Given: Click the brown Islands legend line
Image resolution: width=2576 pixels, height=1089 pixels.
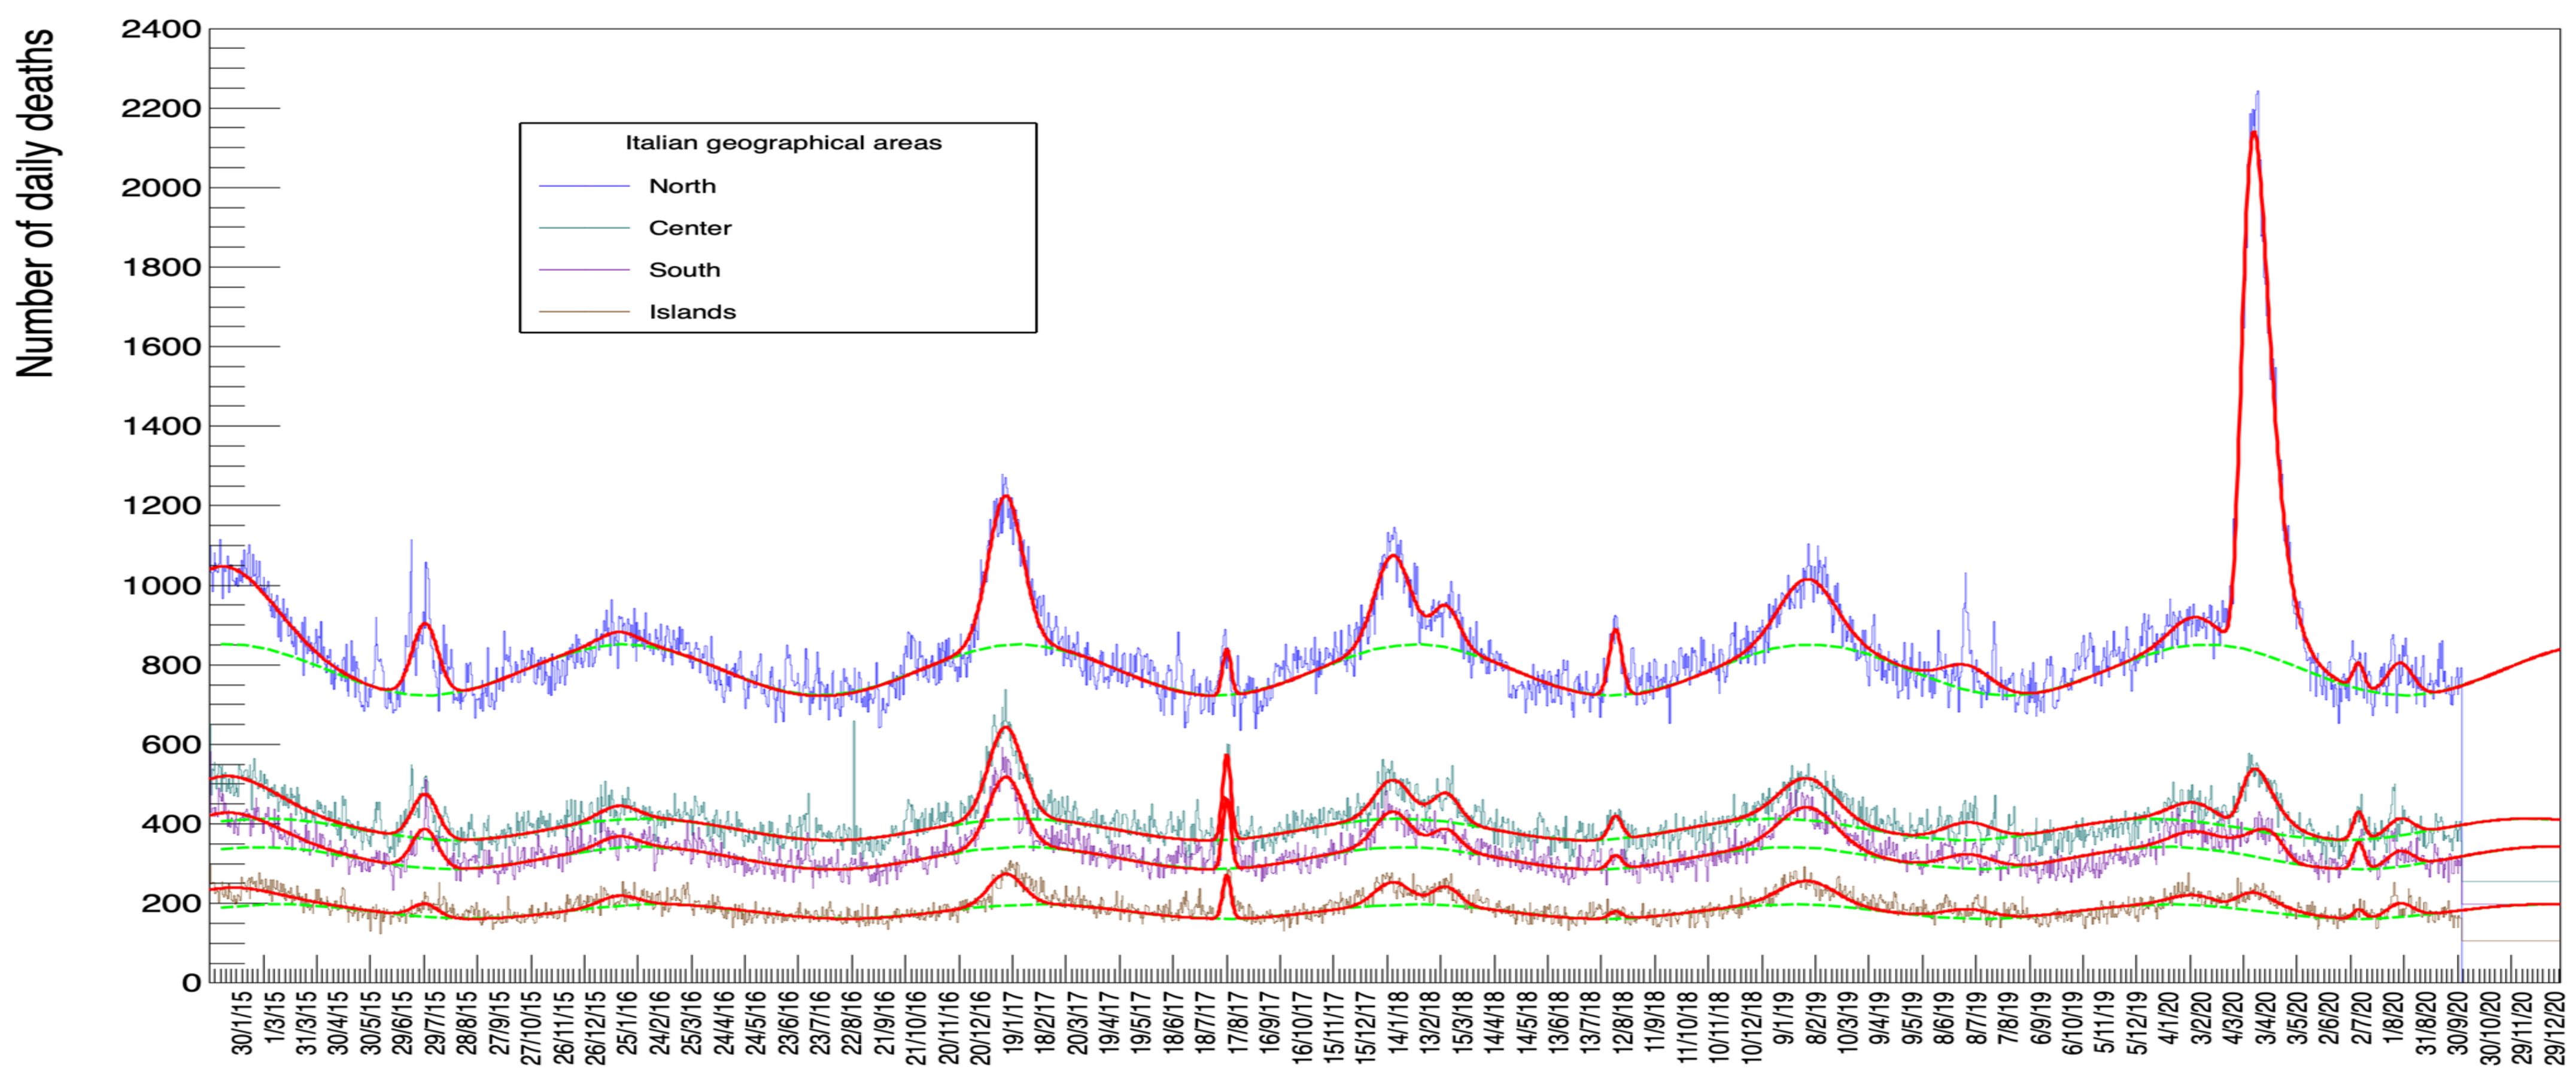Looking at the screenshot, I should click(584, 312).
